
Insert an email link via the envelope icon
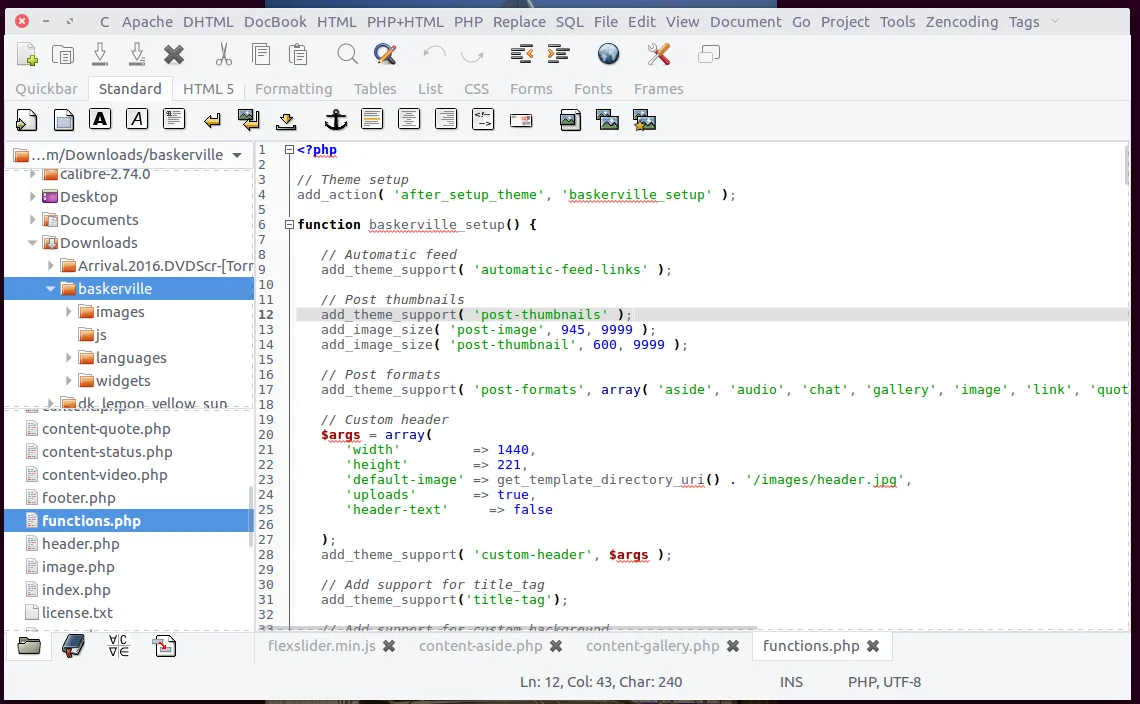coord(521,119)
